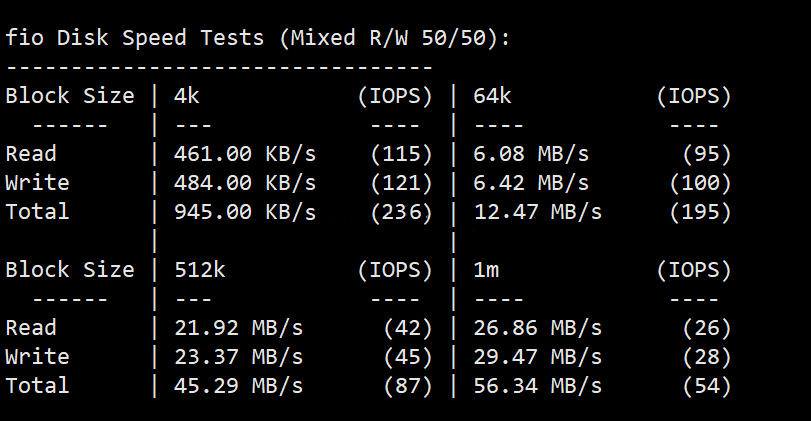Image resolution: width=811 pixels, height=421 pixels.
Task: Click the 6.42 MB/s write speed
Action: (x=531, y=183)
